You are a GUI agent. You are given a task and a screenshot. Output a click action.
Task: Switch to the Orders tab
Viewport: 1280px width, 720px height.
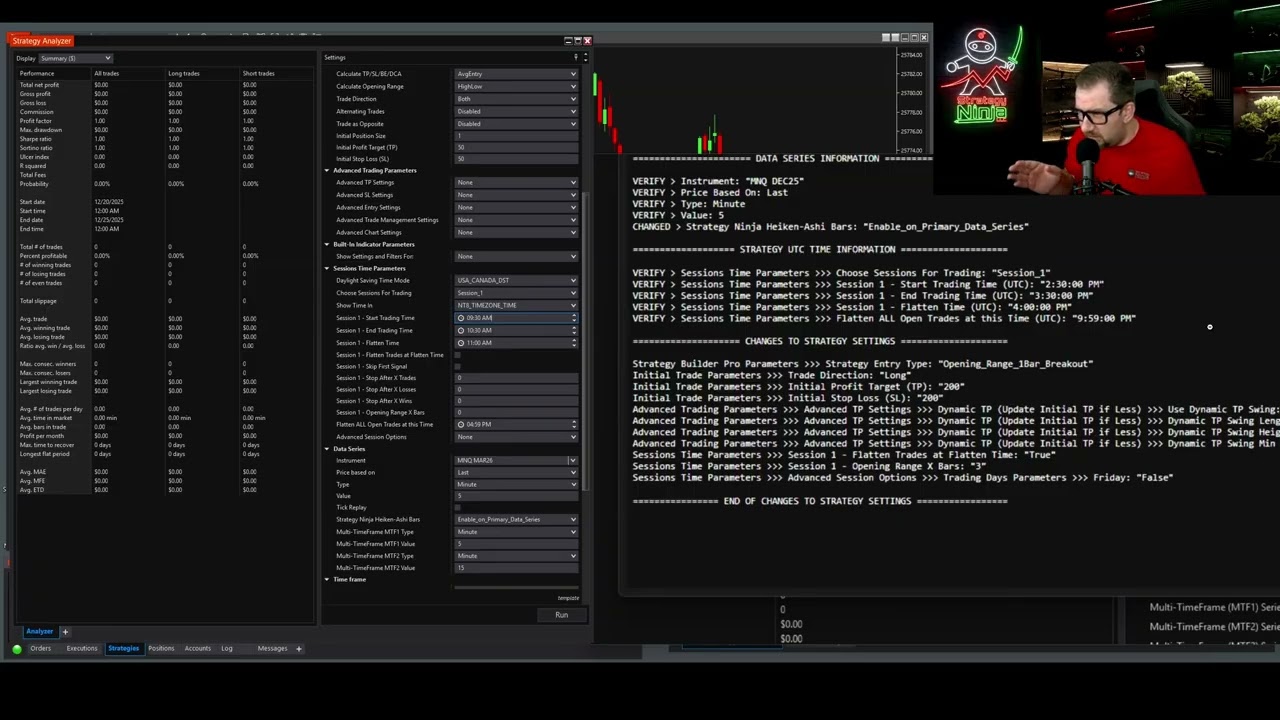coord(40,648)
